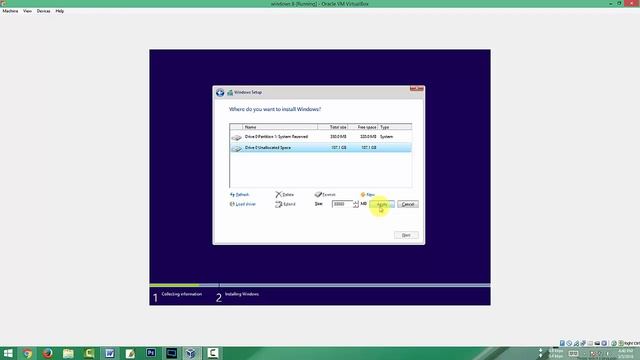Screen dimensions: 640x360
Task: Click the paint brush taskbar icon
Action: coord(130,353)
